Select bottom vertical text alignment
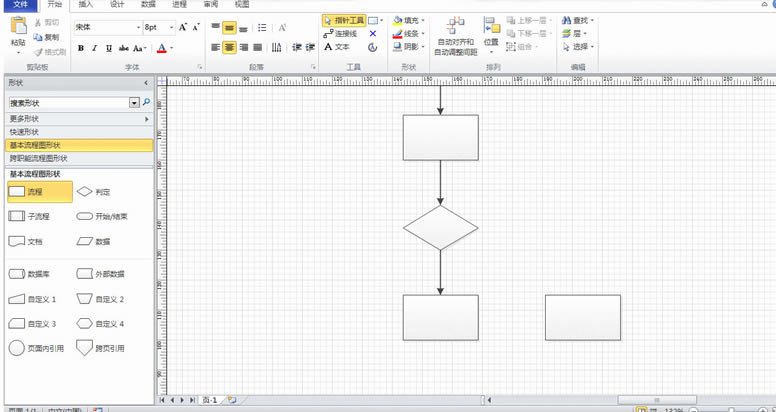 coord(243,28)
